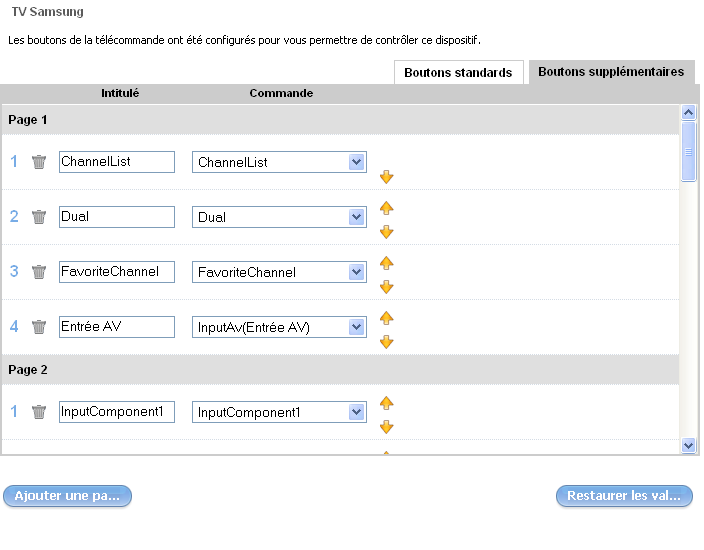Click the Dual label text field
Screen dimensions: 704x550
pos(116,217)
